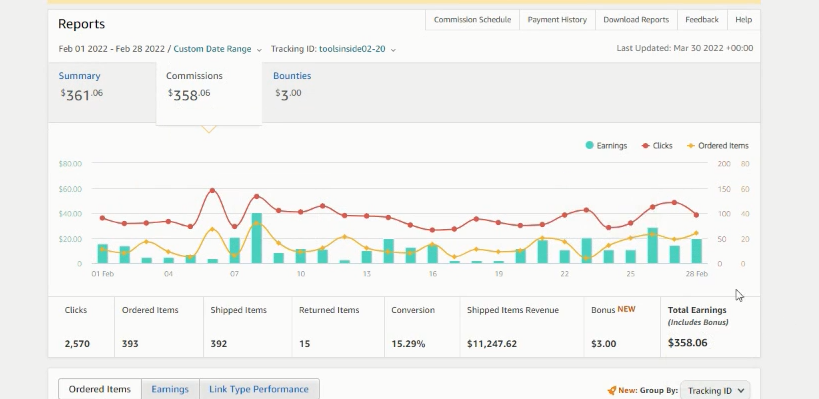The width and height of the screenshot is (819, 399).
Task: Click the tallest earnings bar on 08 Feb
Action: click(256, 238)
